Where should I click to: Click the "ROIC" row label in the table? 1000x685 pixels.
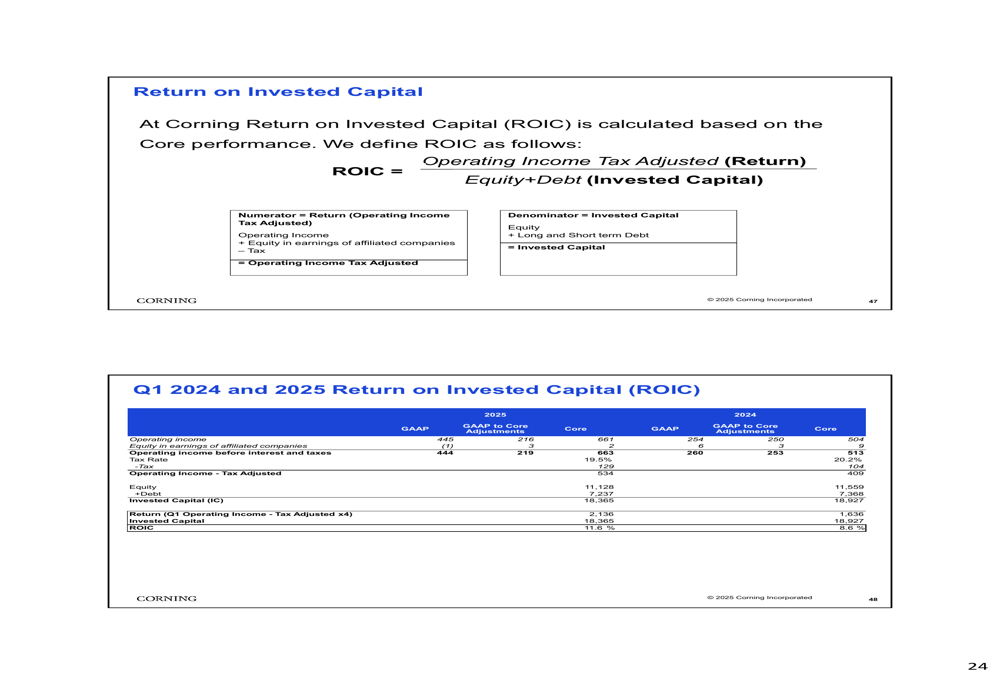tap(141, 528)
